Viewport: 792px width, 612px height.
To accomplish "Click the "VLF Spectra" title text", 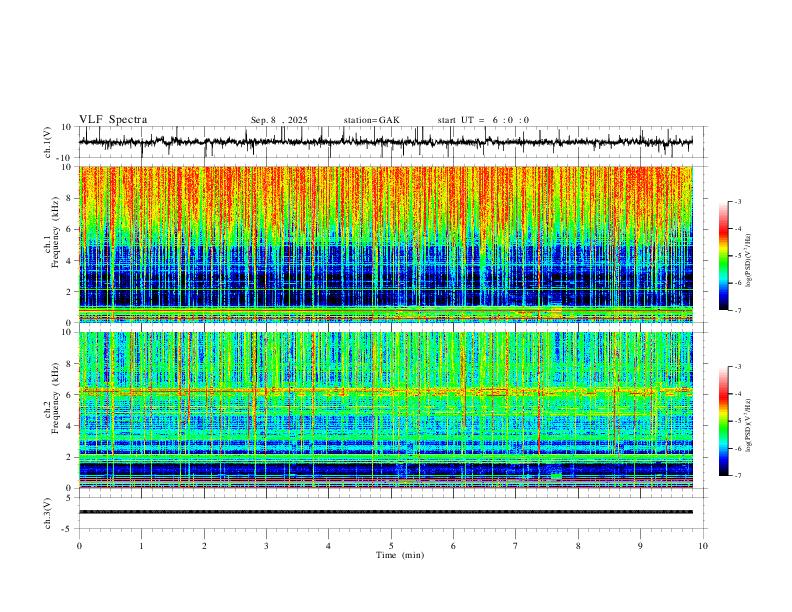I will (x=113, y=120).
